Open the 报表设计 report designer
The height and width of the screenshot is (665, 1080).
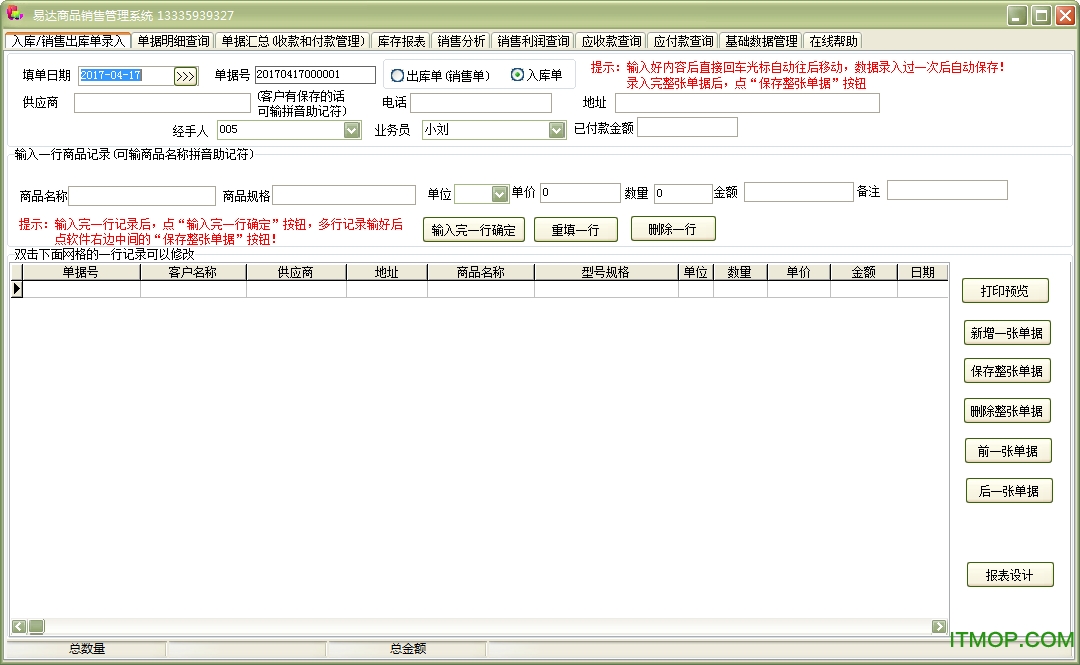[x=1010, y=575]
